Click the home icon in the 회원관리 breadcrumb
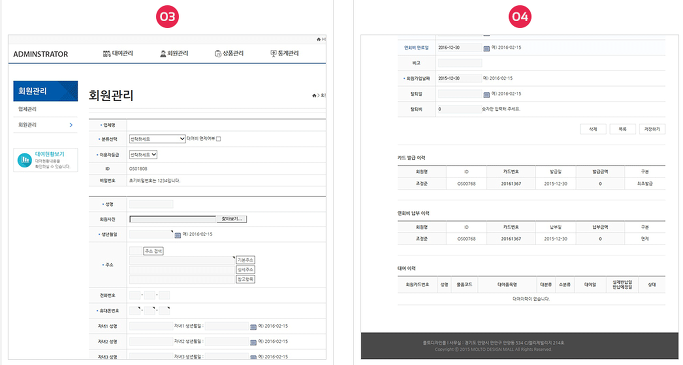 click(314, 95)
